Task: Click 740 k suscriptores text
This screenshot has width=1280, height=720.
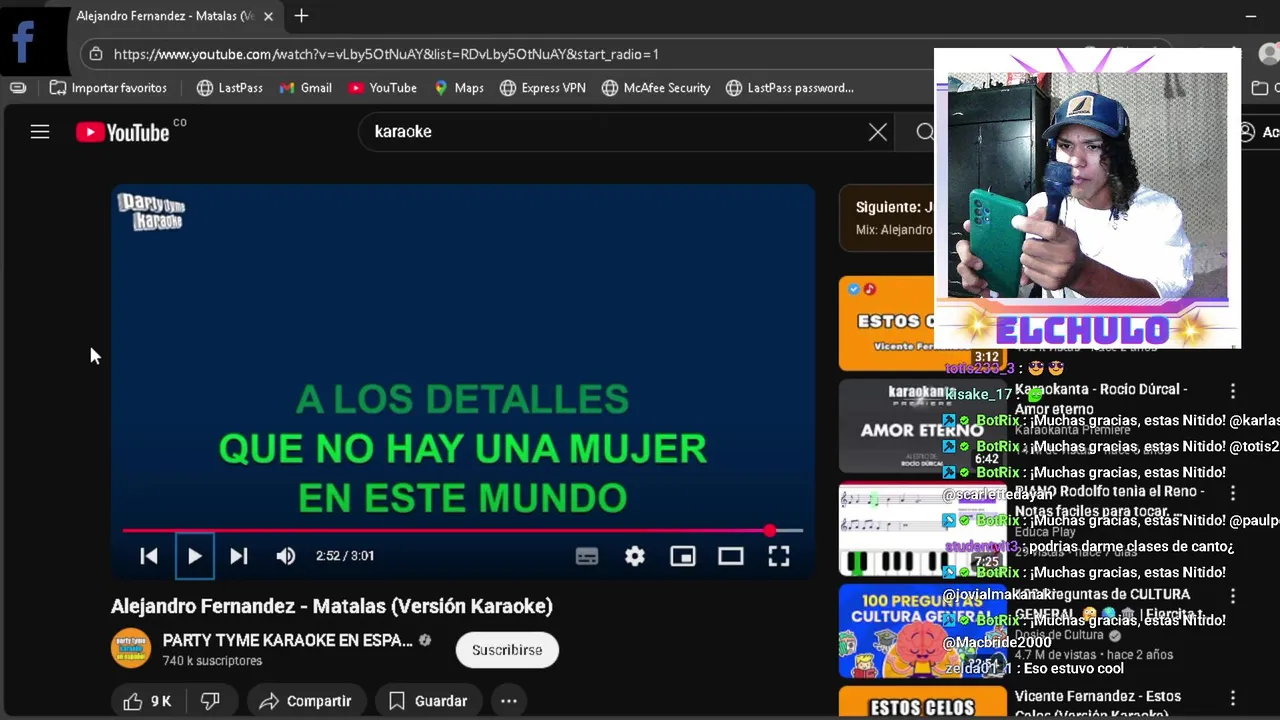Action: click(212, 661)
